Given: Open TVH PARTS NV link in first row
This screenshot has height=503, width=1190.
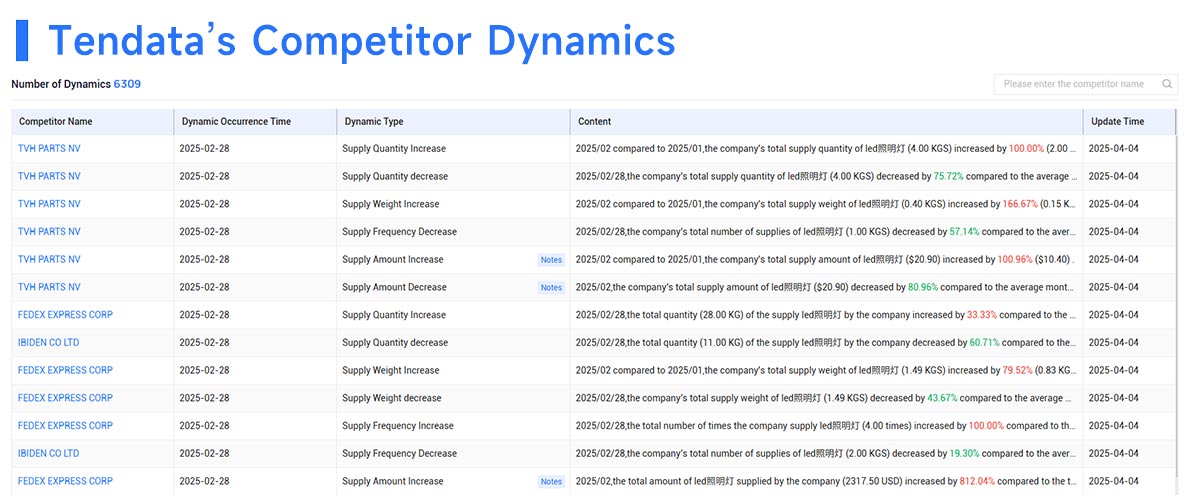Looking at the screenshot, I should click(49, 149).
